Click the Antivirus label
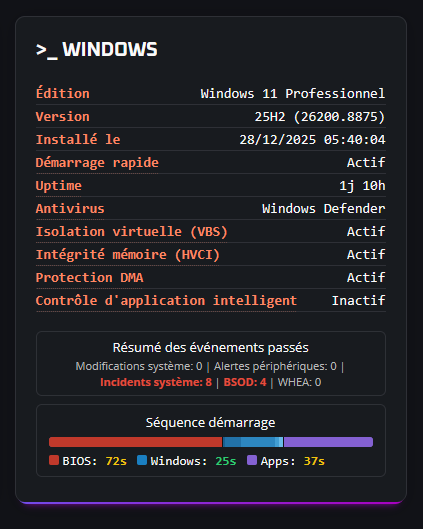The width and height of the screenshot is (423, 529). (x=70, y=208)
